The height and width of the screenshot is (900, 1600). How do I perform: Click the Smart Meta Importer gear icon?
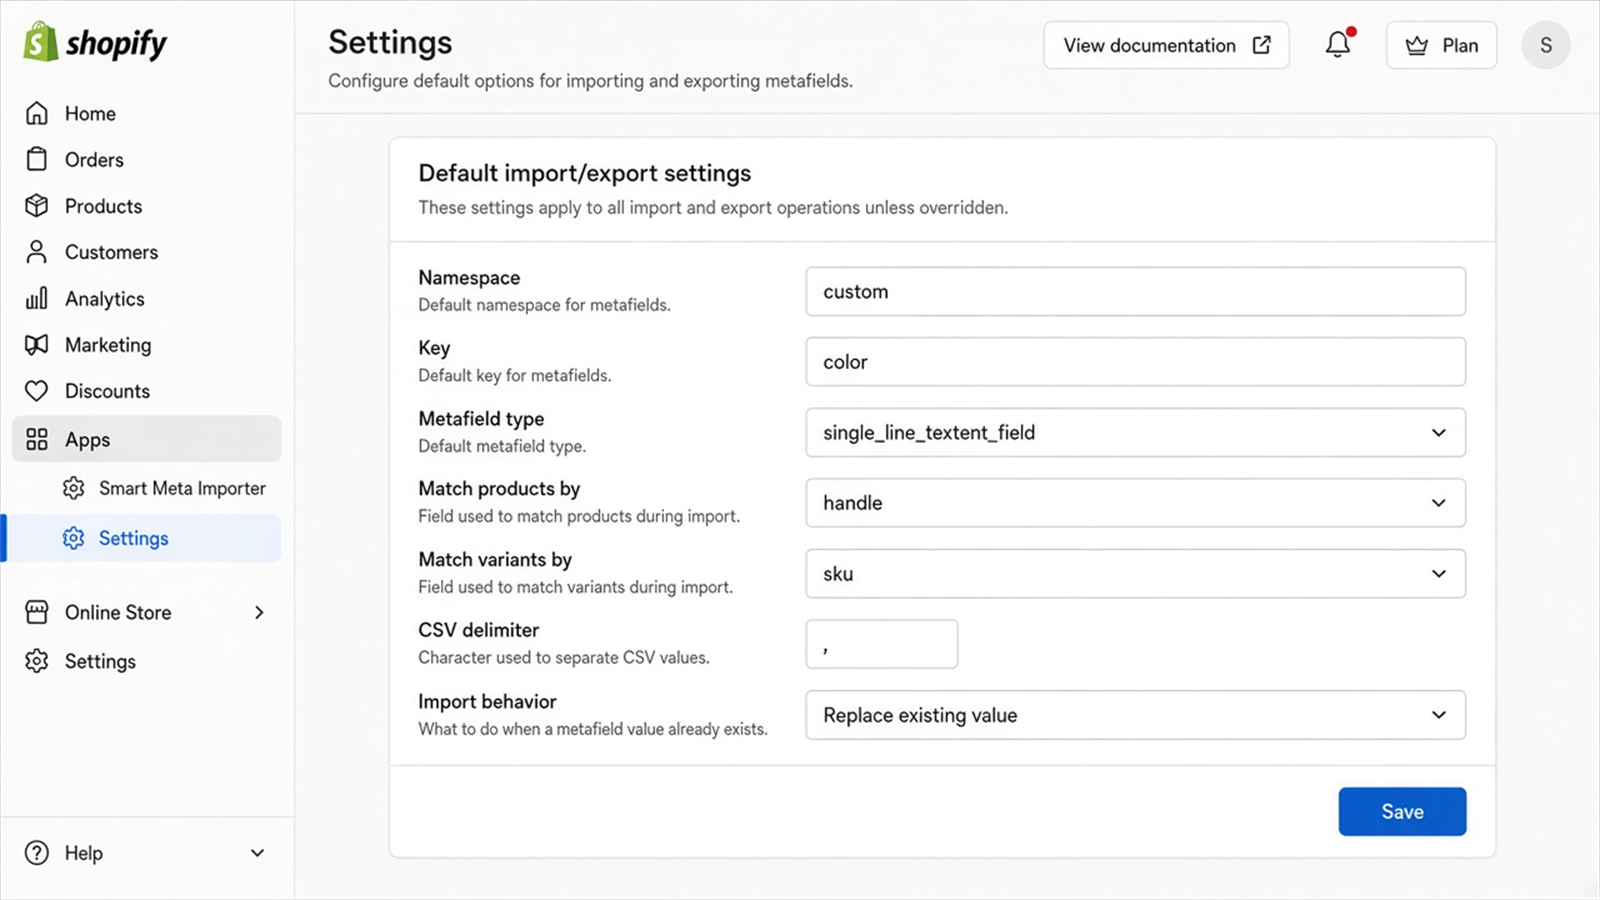coord(73,488)
